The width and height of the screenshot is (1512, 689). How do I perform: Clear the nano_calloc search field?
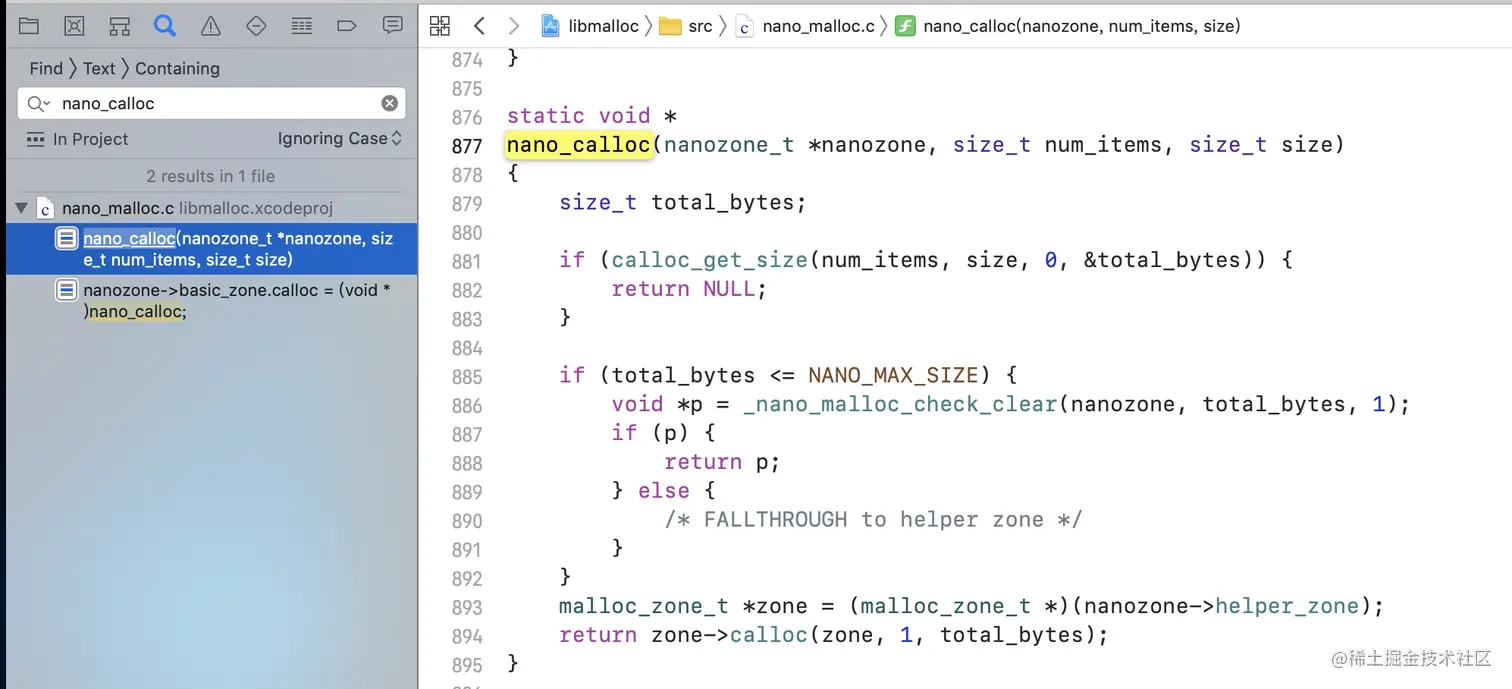tap(390, 103)
